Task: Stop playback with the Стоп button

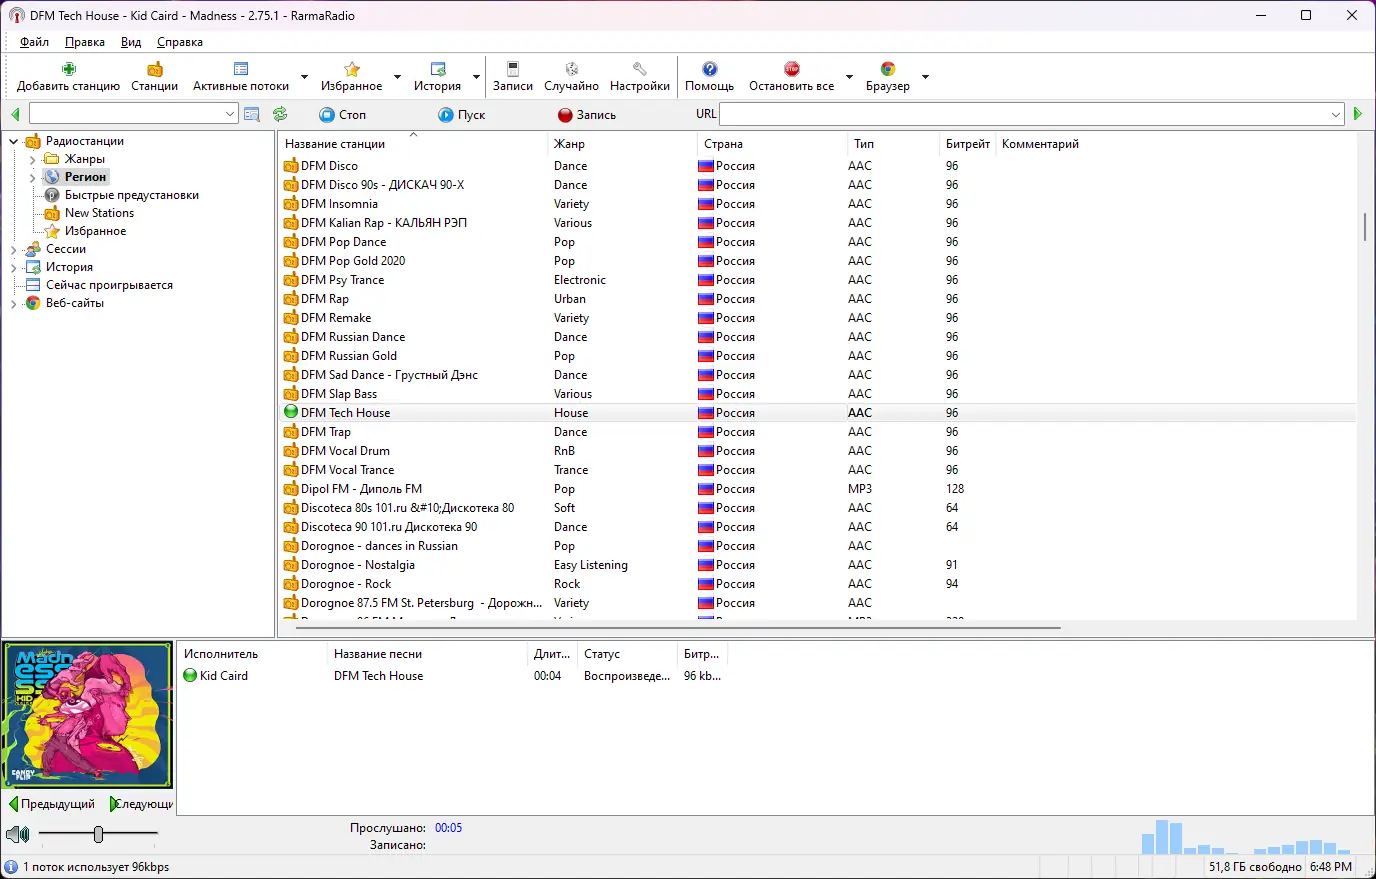Action: pyautogui.click(x=343, y=115)
